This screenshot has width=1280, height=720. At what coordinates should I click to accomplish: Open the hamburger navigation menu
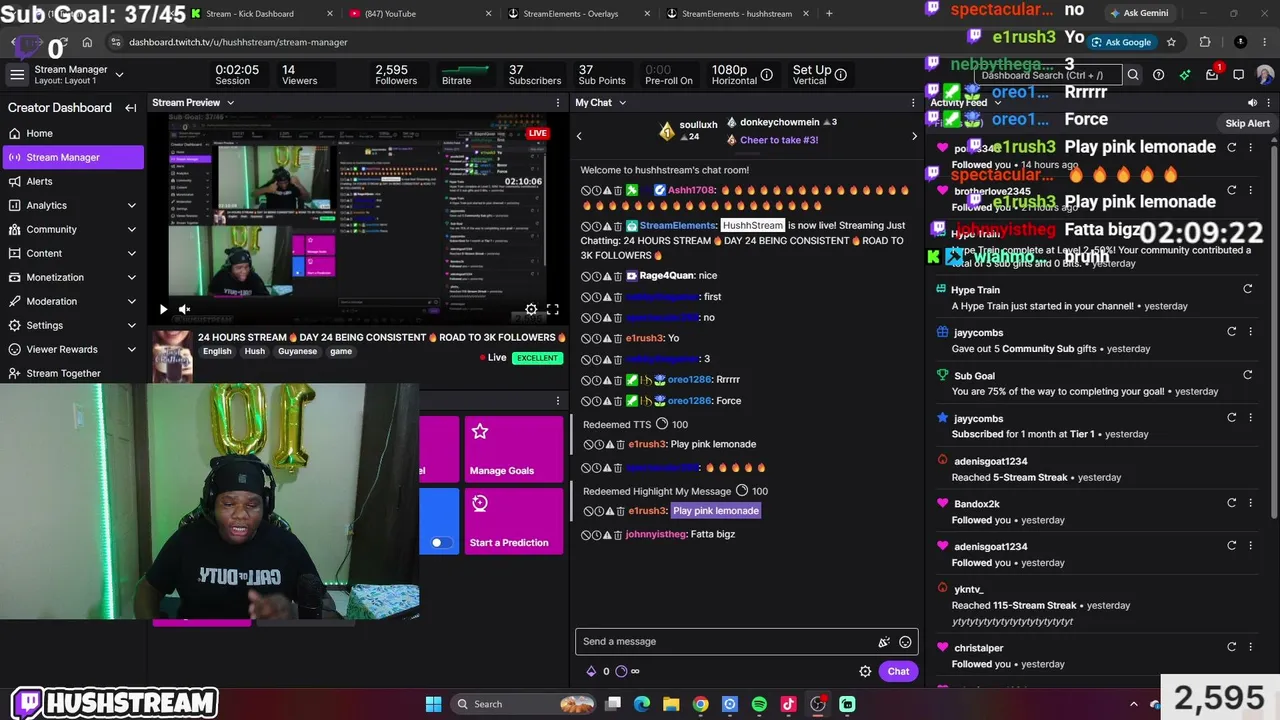click(x=17, y=75)
